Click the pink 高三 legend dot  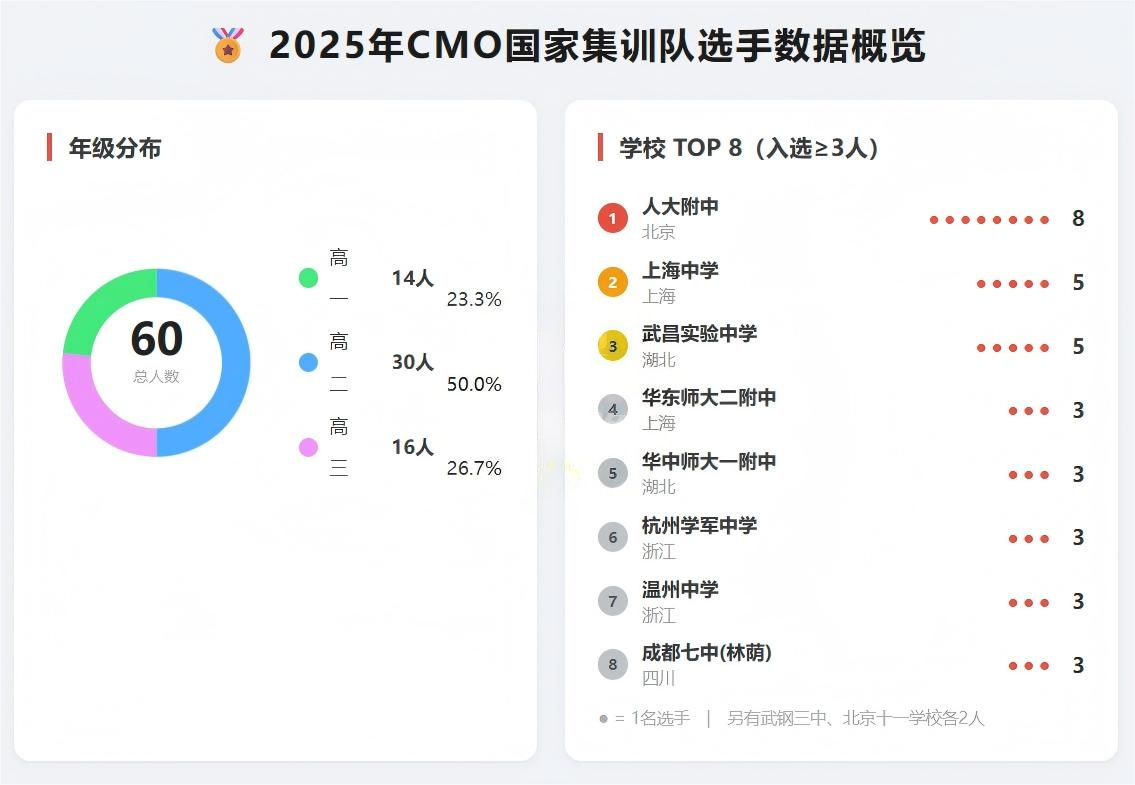pos(308,447)
